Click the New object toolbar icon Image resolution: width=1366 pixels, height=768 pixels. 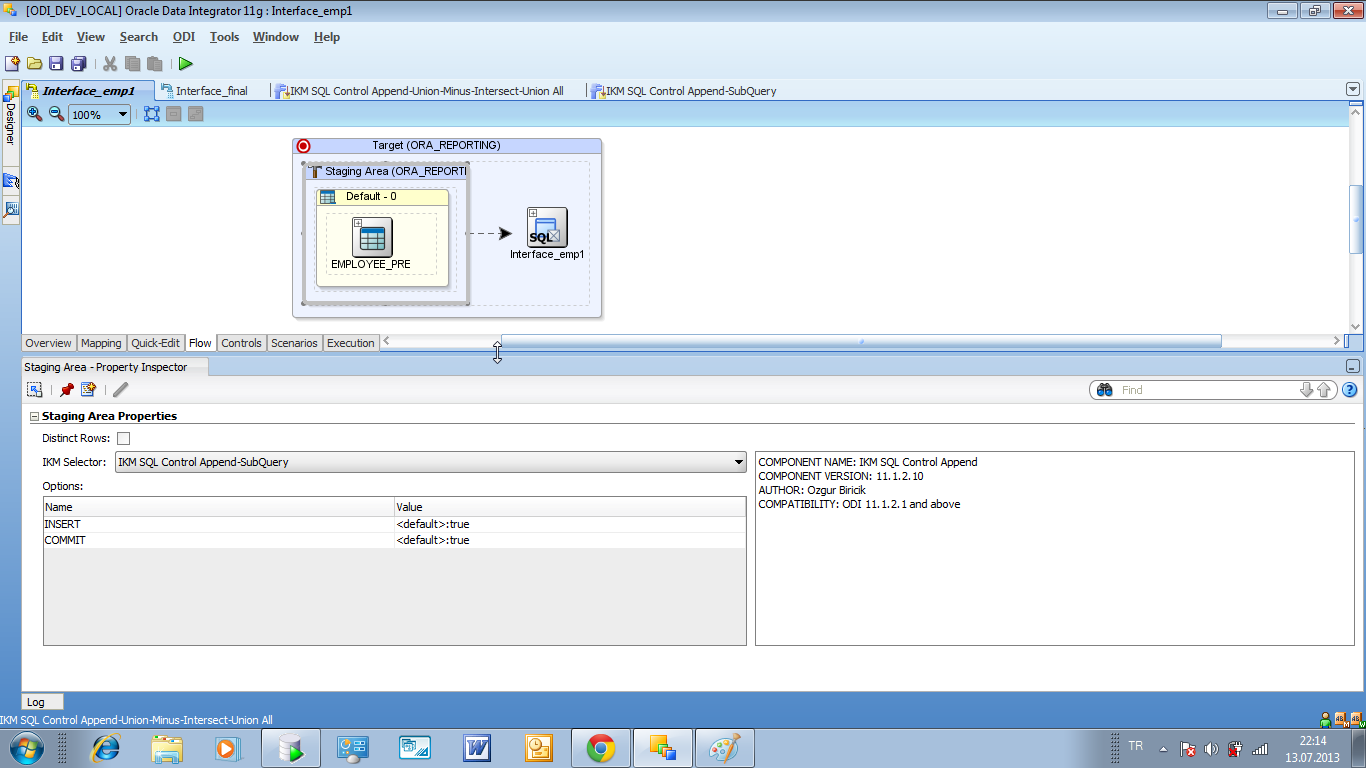coord(13,63)
